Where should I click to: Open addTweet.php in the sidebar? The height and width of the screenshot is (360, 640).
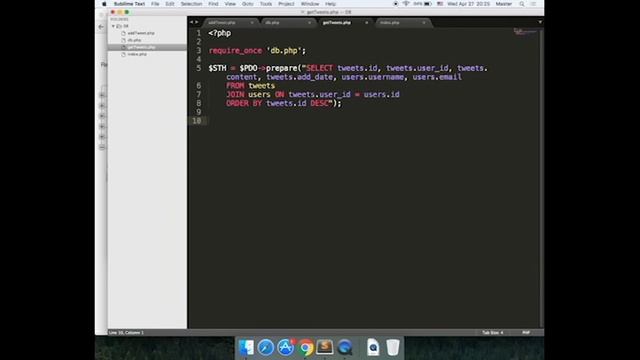(141, 33)
